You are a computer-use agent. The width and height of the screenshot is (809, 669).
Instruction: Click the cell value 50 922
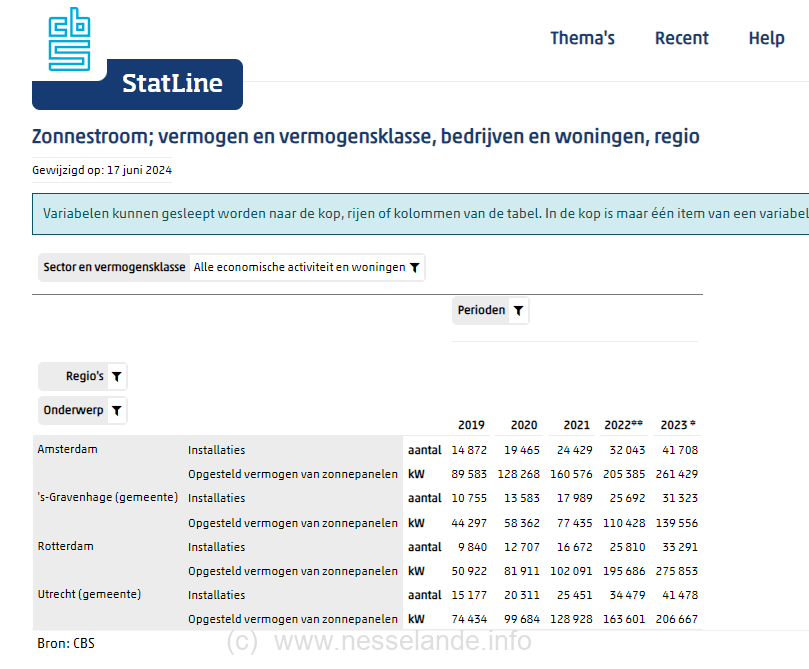tap(469, 572)
